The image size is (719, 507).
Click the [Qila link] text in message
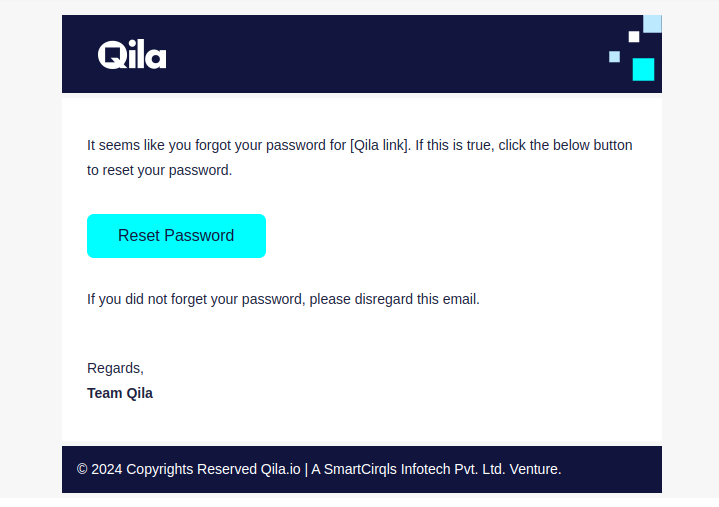[379, 145]
